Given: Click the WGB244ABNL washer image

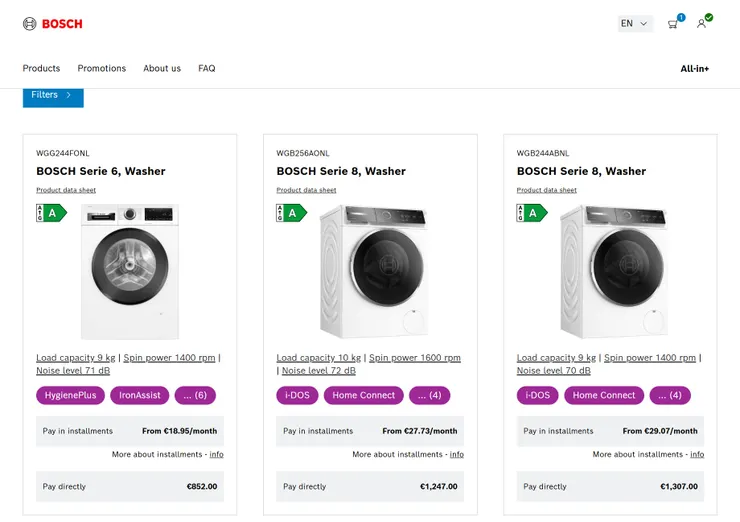Looking at the screenshot, I should click(611, 270).
